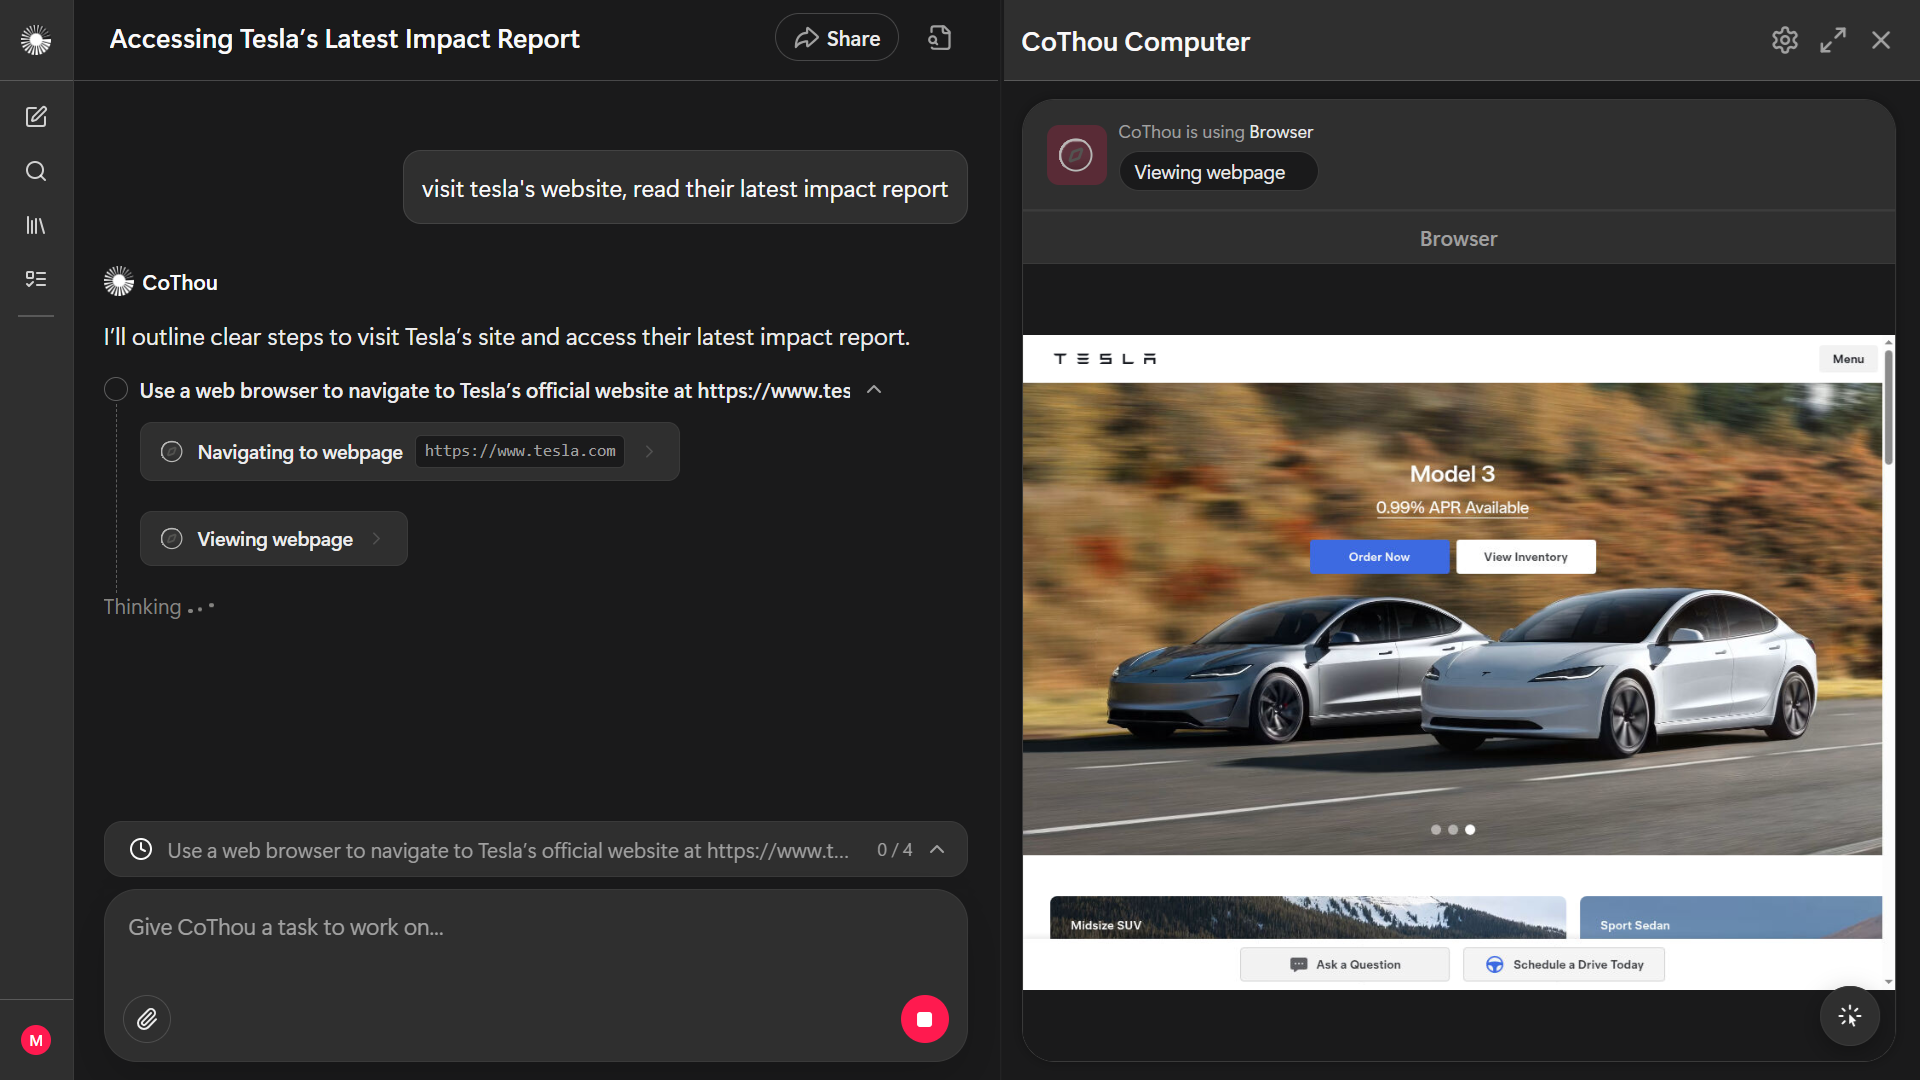Click Schedule a Drive Today
Image resolution: width=1920 pixels, height=1080 pixels.
(x=1563, y=964)
